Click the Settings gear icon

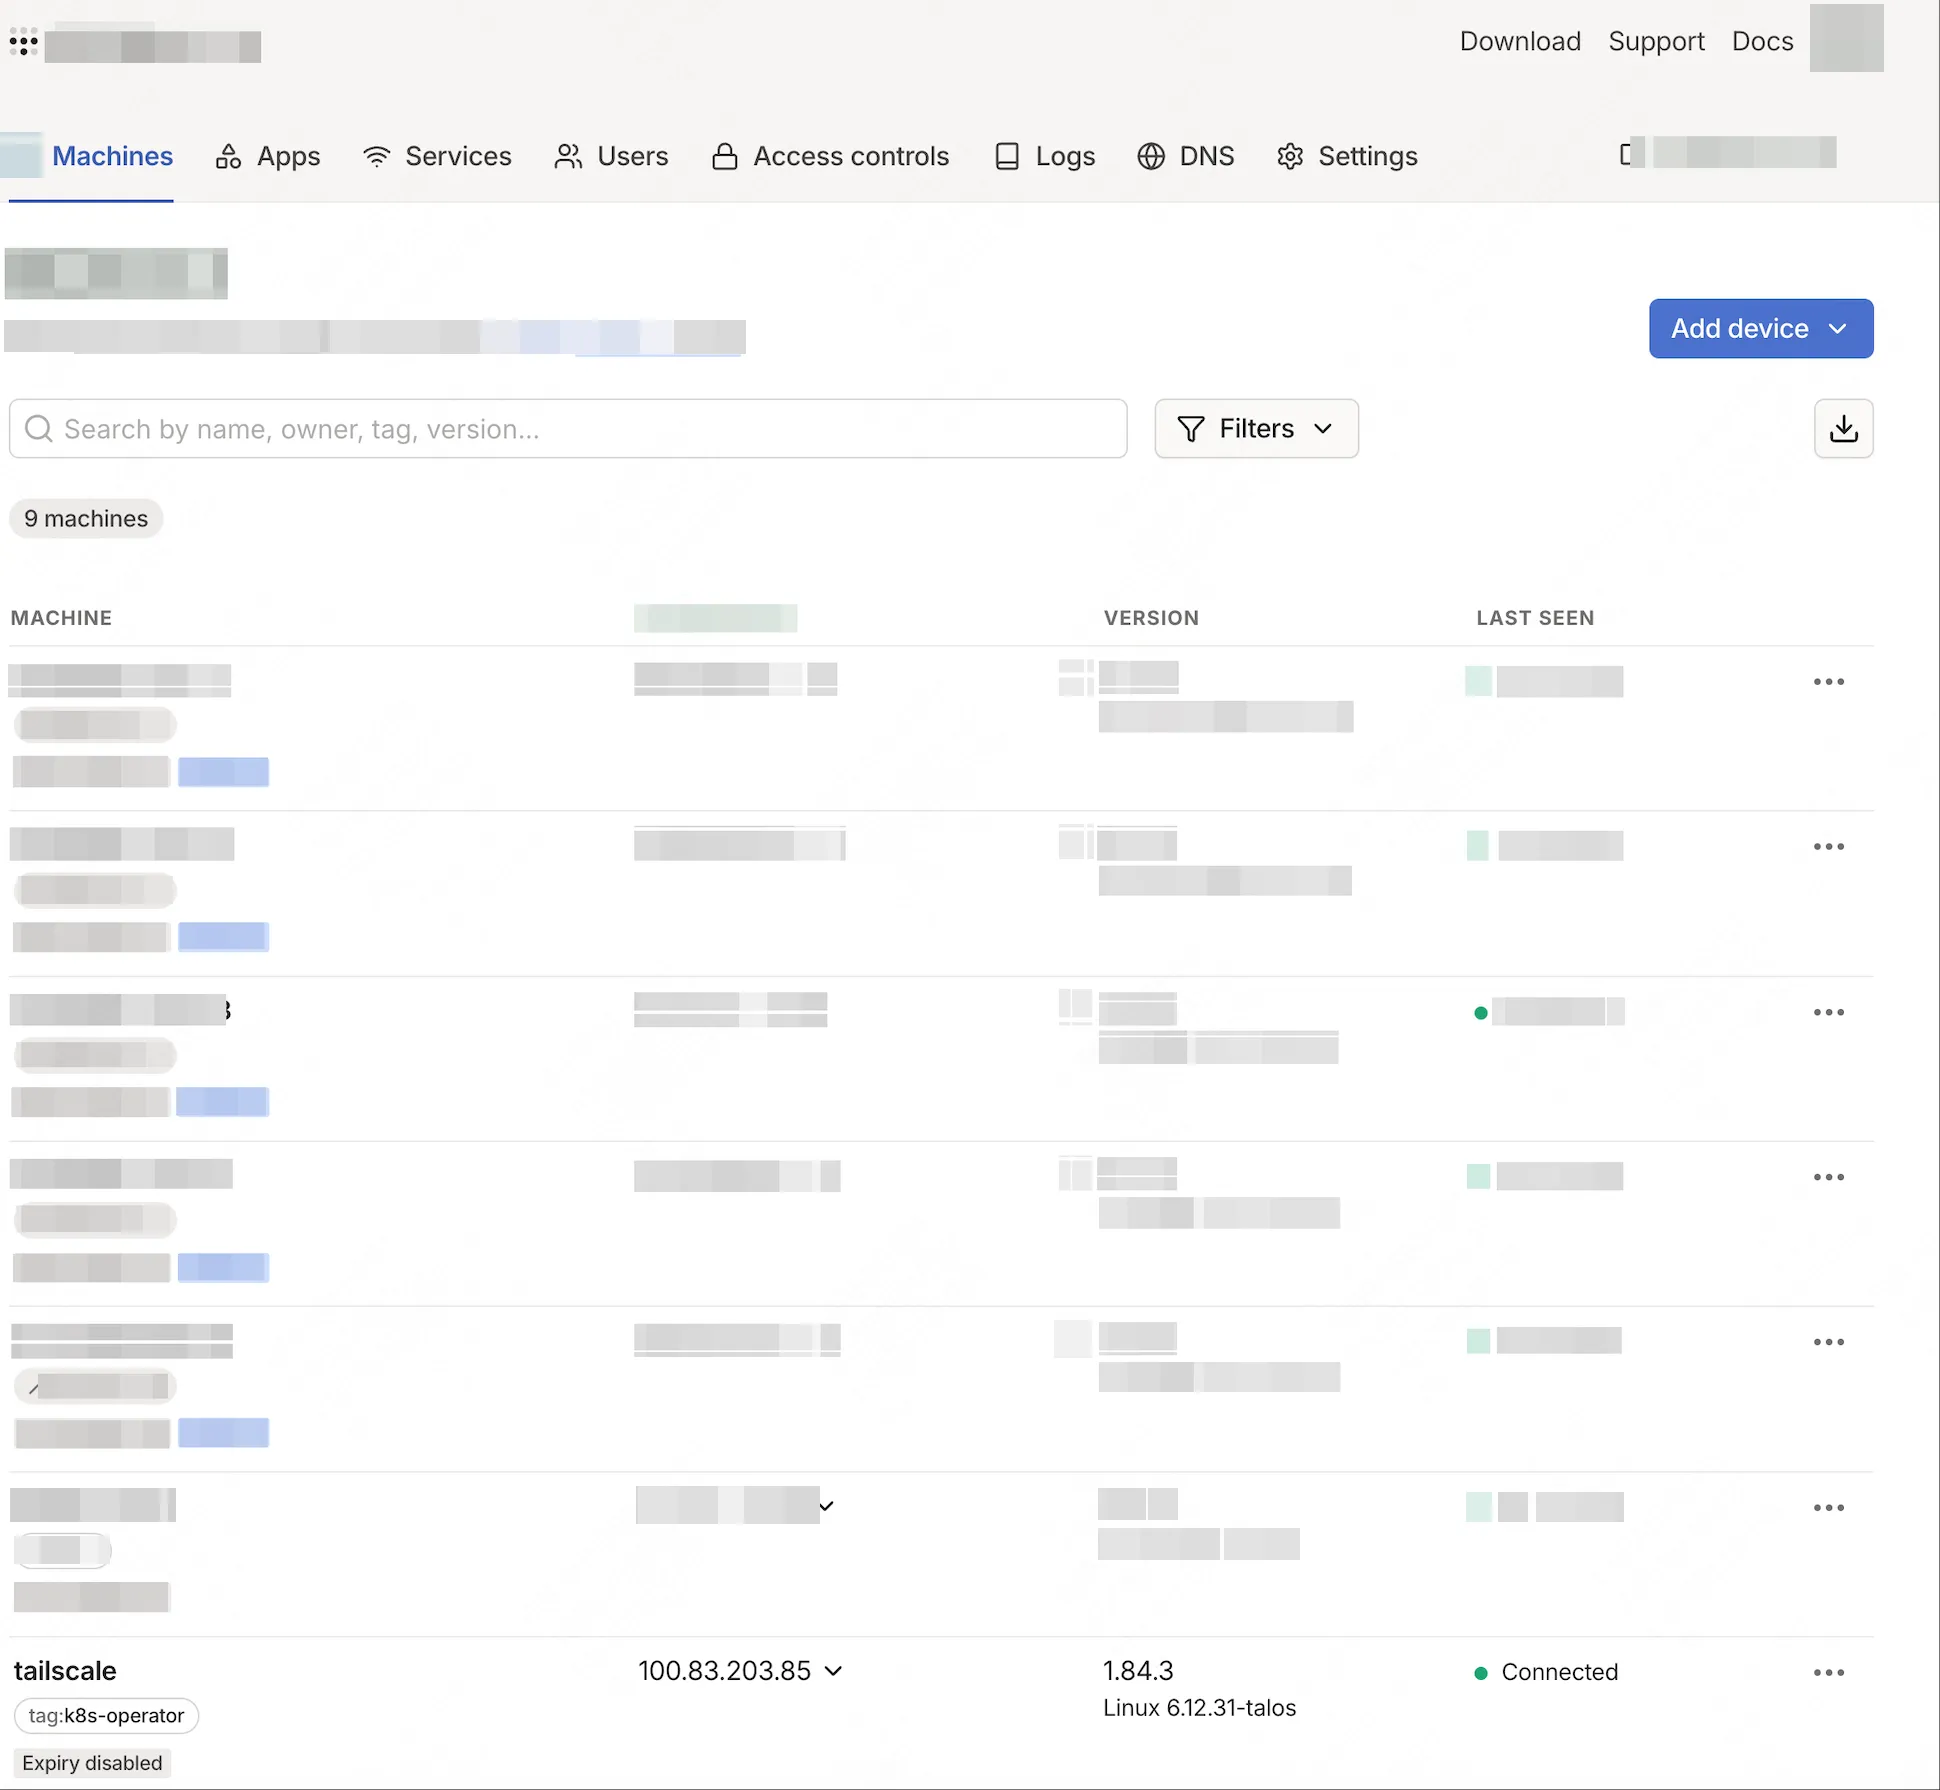click(x=1290, y=156)
